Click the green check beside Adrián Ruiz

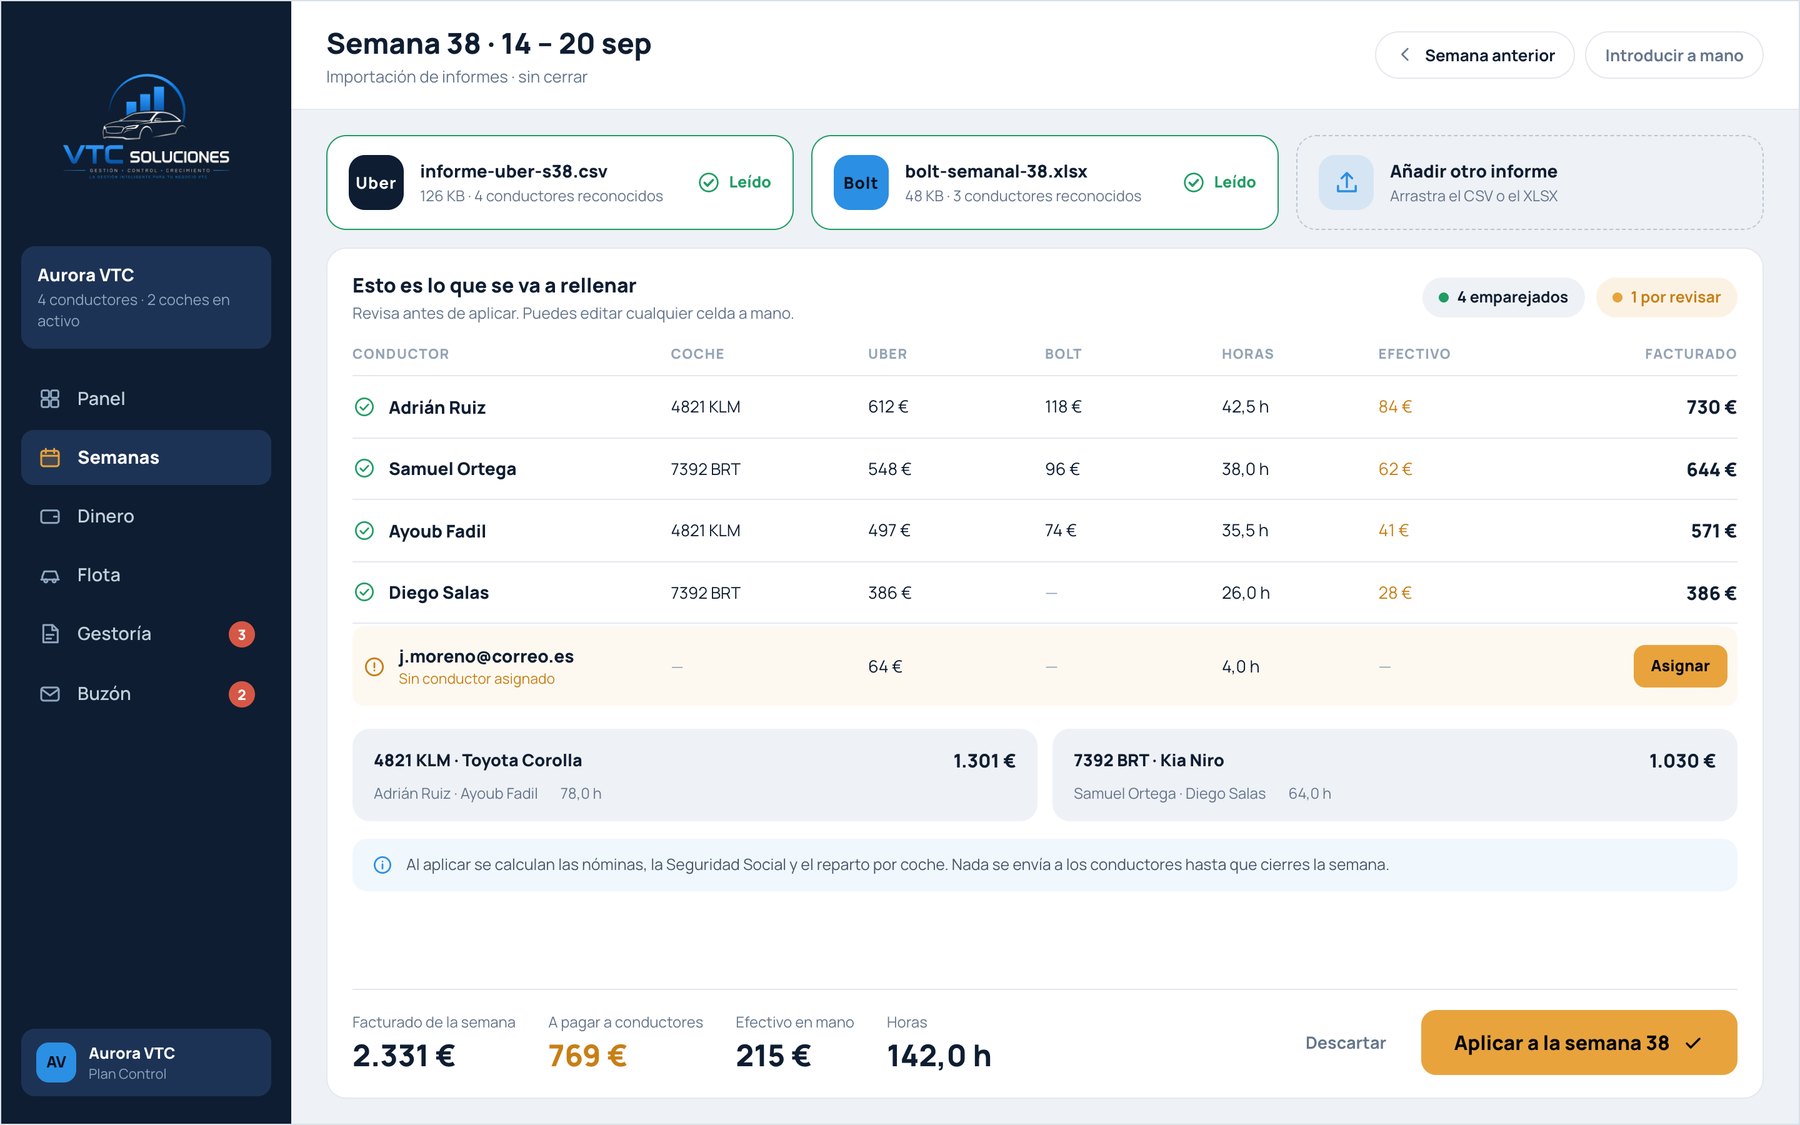tap(365, 407)
